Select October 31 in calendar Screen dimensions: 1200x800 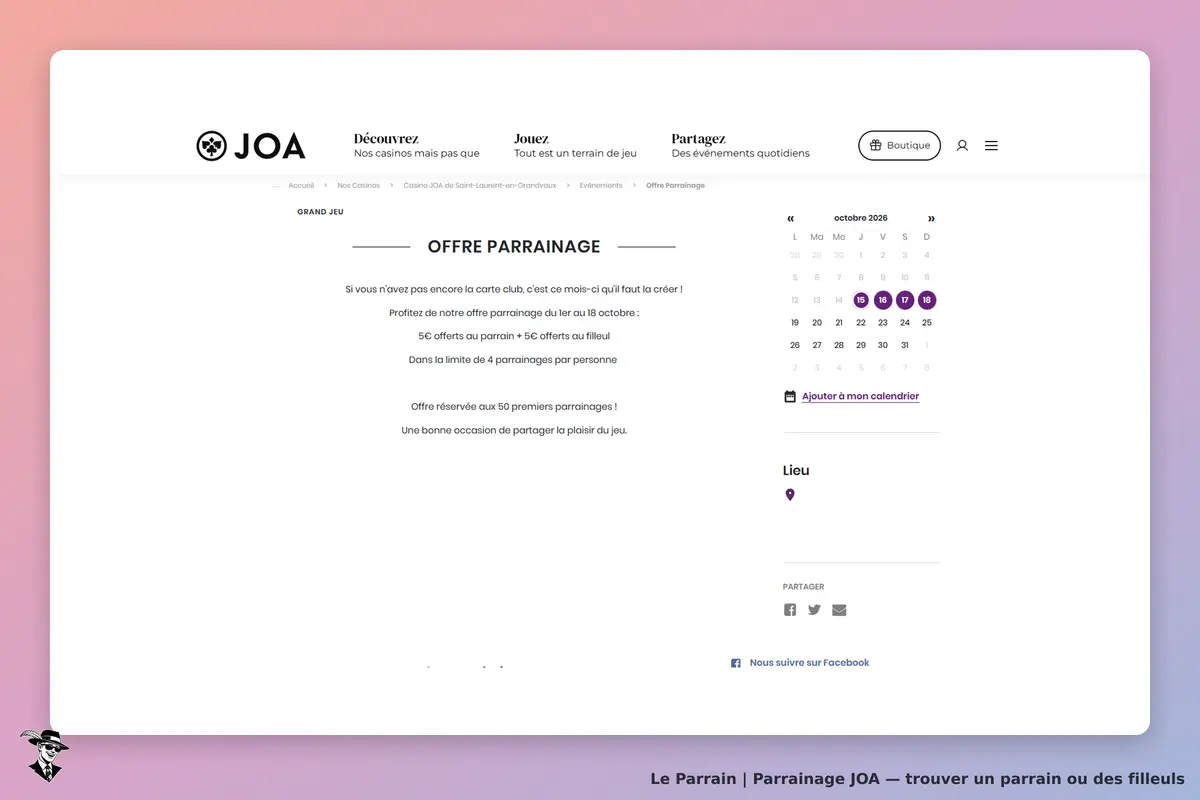click(x=905, y=345)
